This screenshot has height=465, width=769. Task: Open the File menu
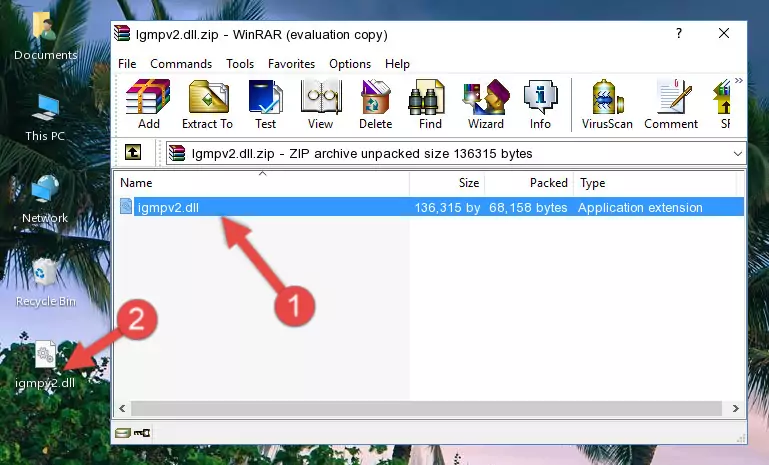point(127,64)
